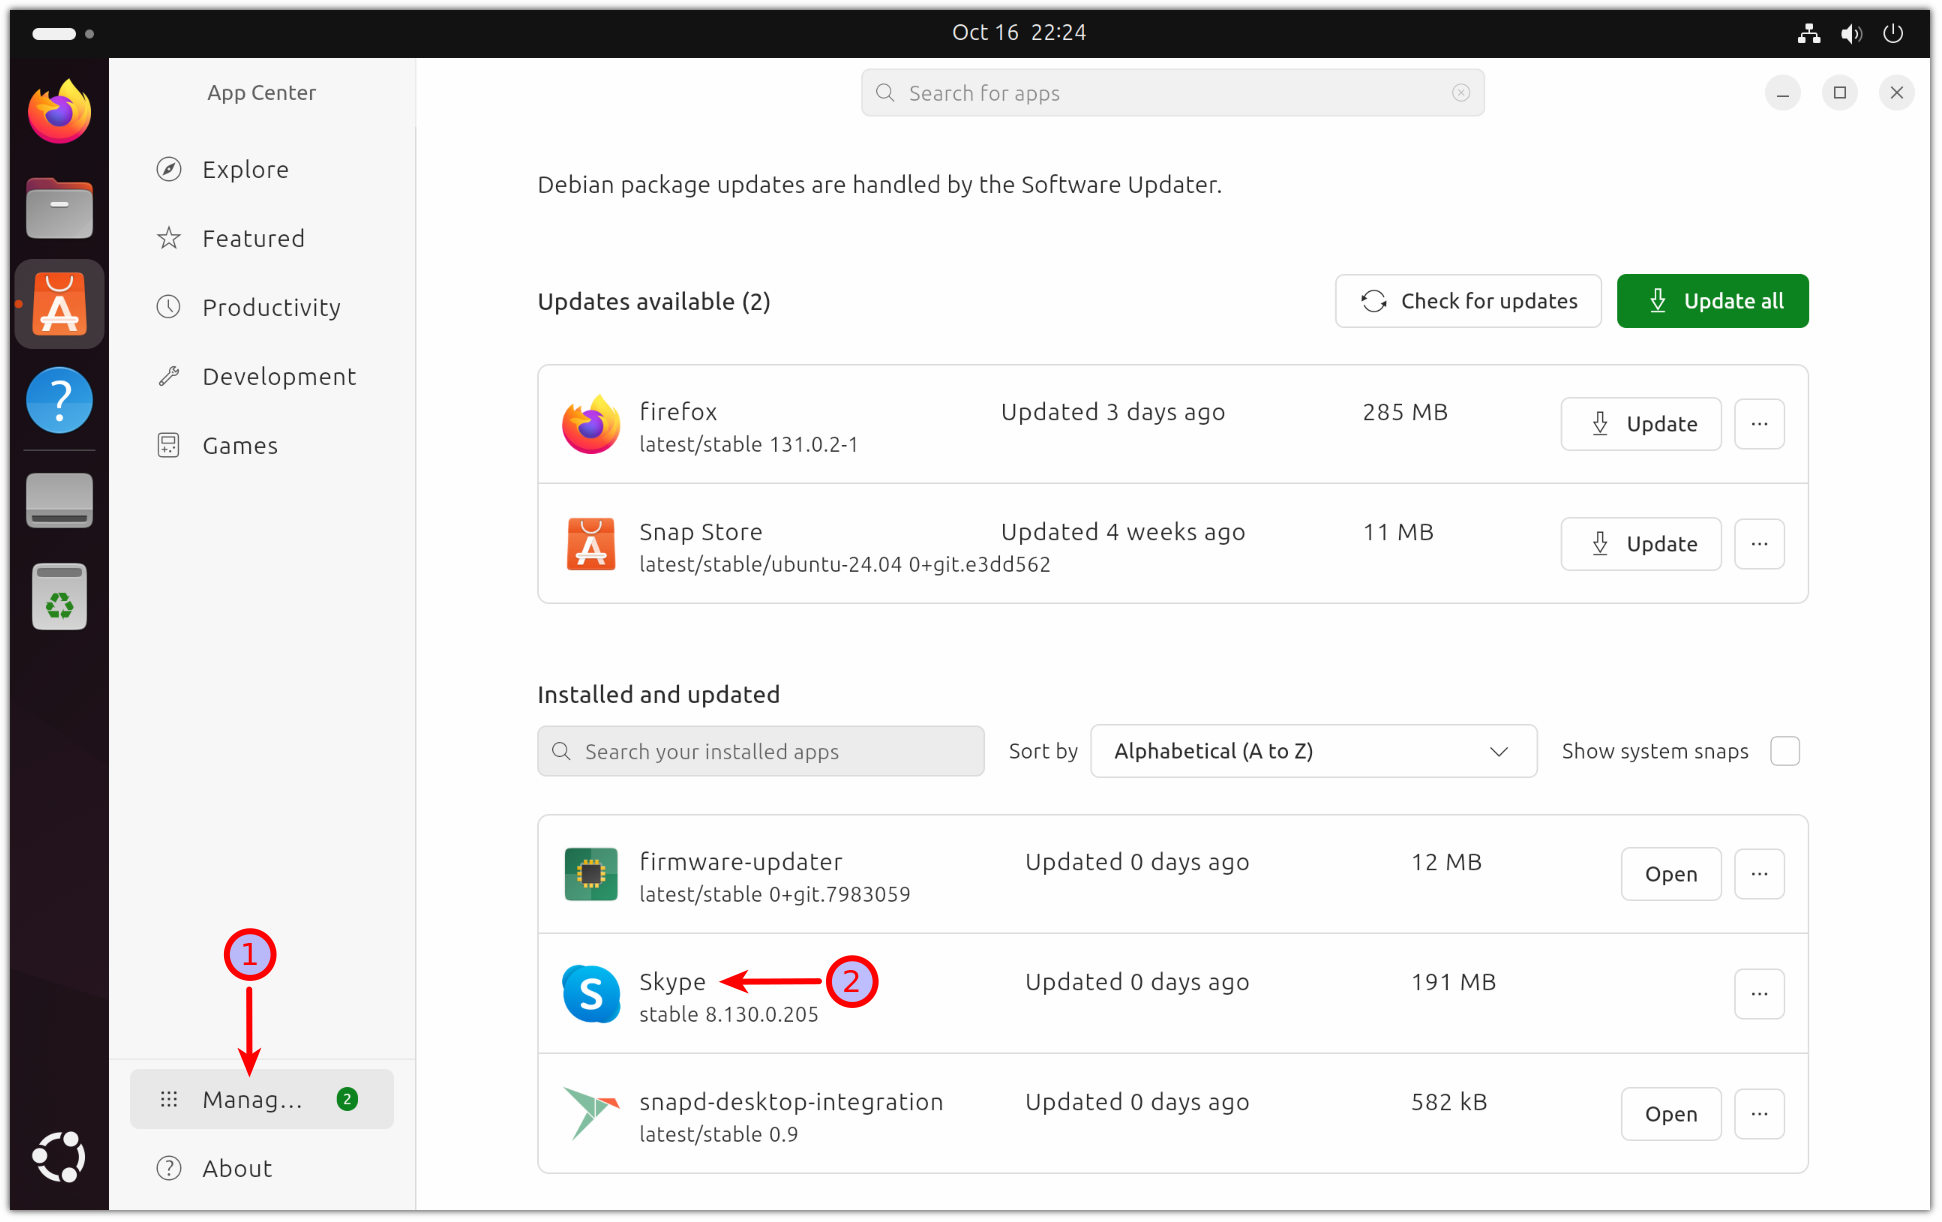The width and height of the screenshot is (1942, 1222).
Task: Update the firefox snap
Action: pyautogui.click(x=1641, y=424)
